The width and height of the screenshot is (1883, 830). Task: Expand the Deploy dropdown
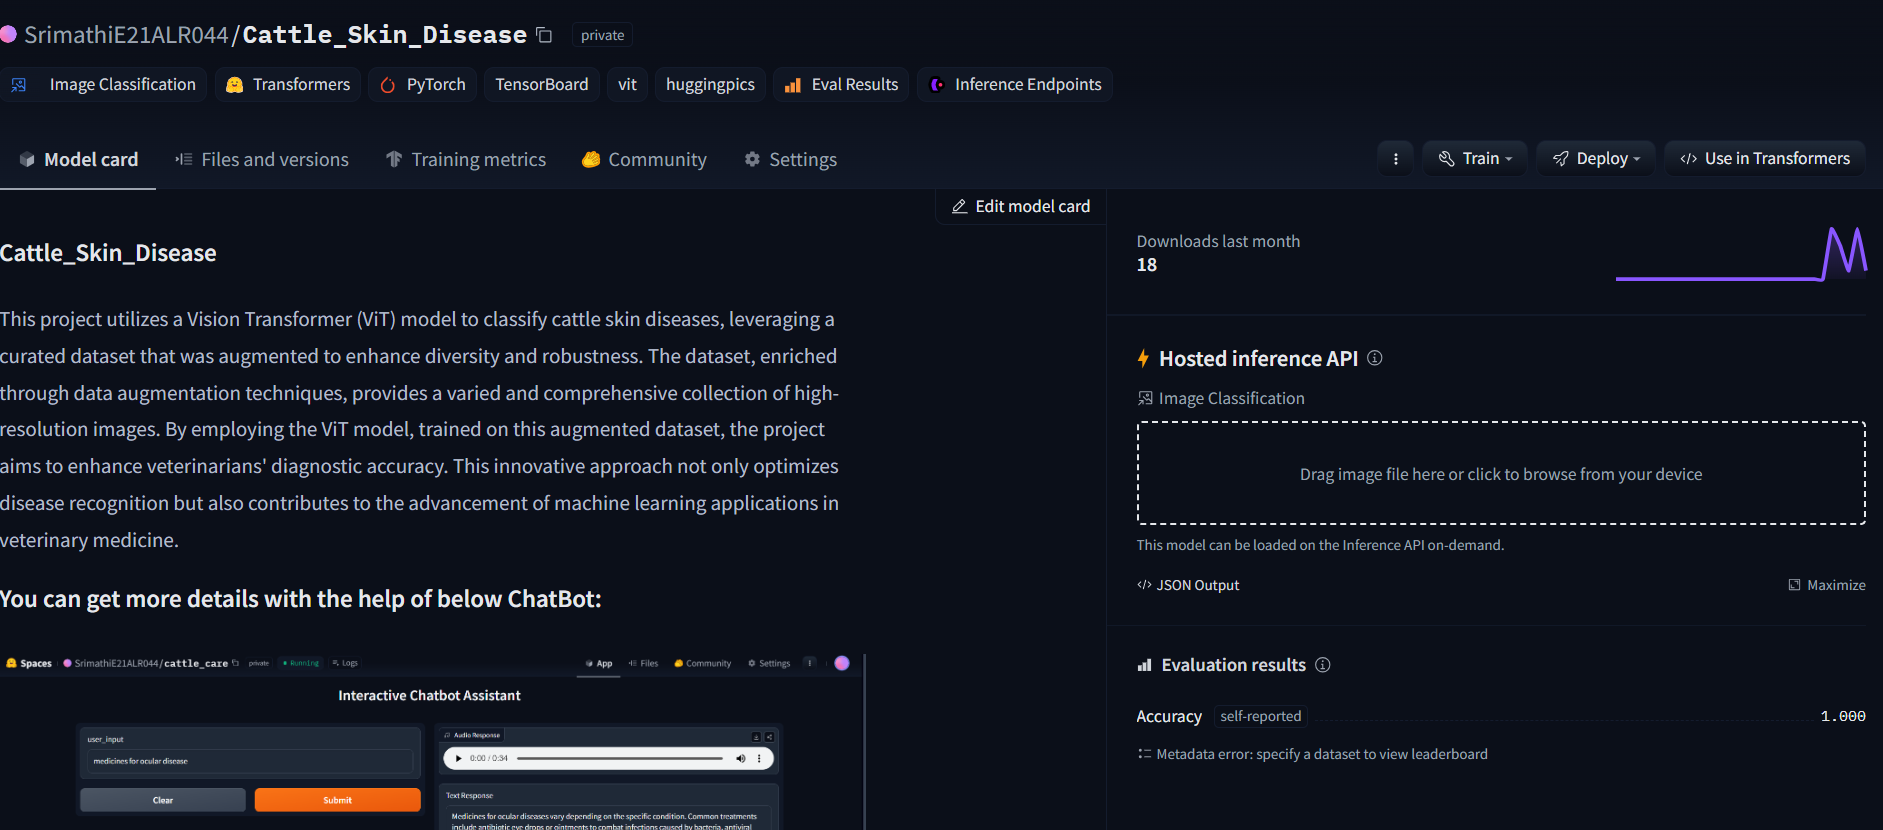(x=1596, y=159)
